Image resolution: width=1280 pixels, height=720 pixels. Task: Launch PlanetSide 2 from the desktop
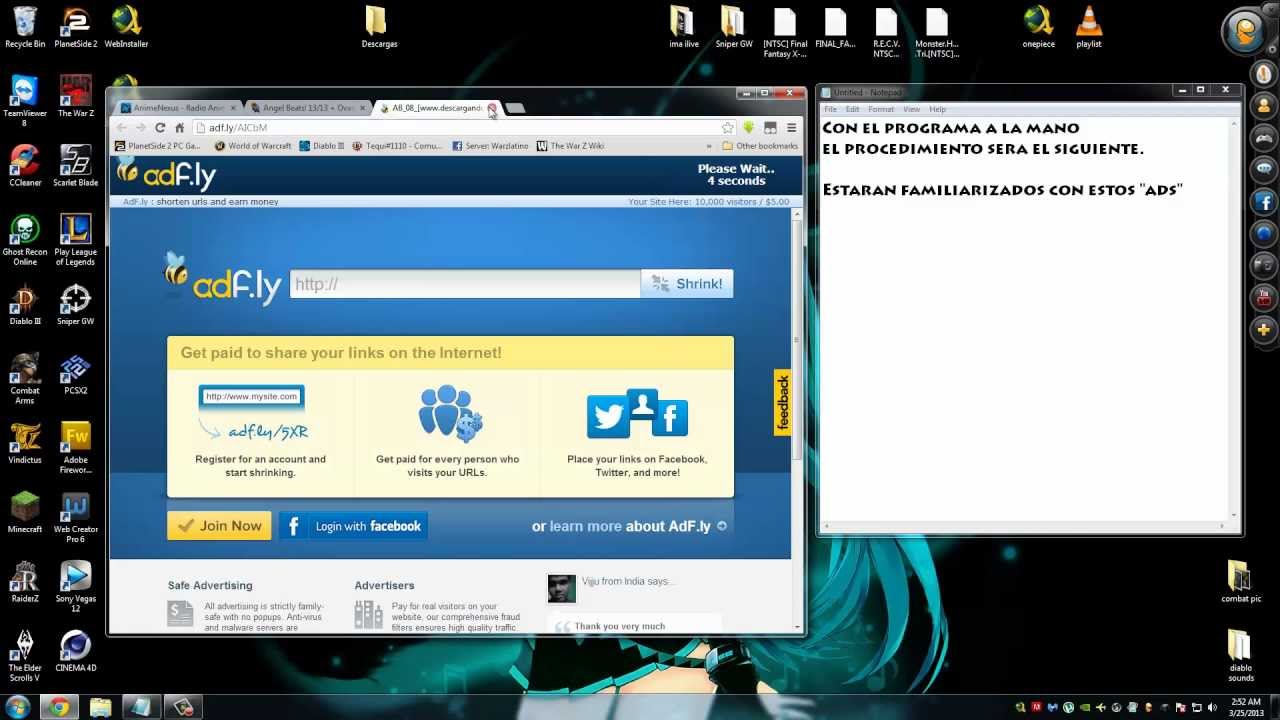click(75, 27)
